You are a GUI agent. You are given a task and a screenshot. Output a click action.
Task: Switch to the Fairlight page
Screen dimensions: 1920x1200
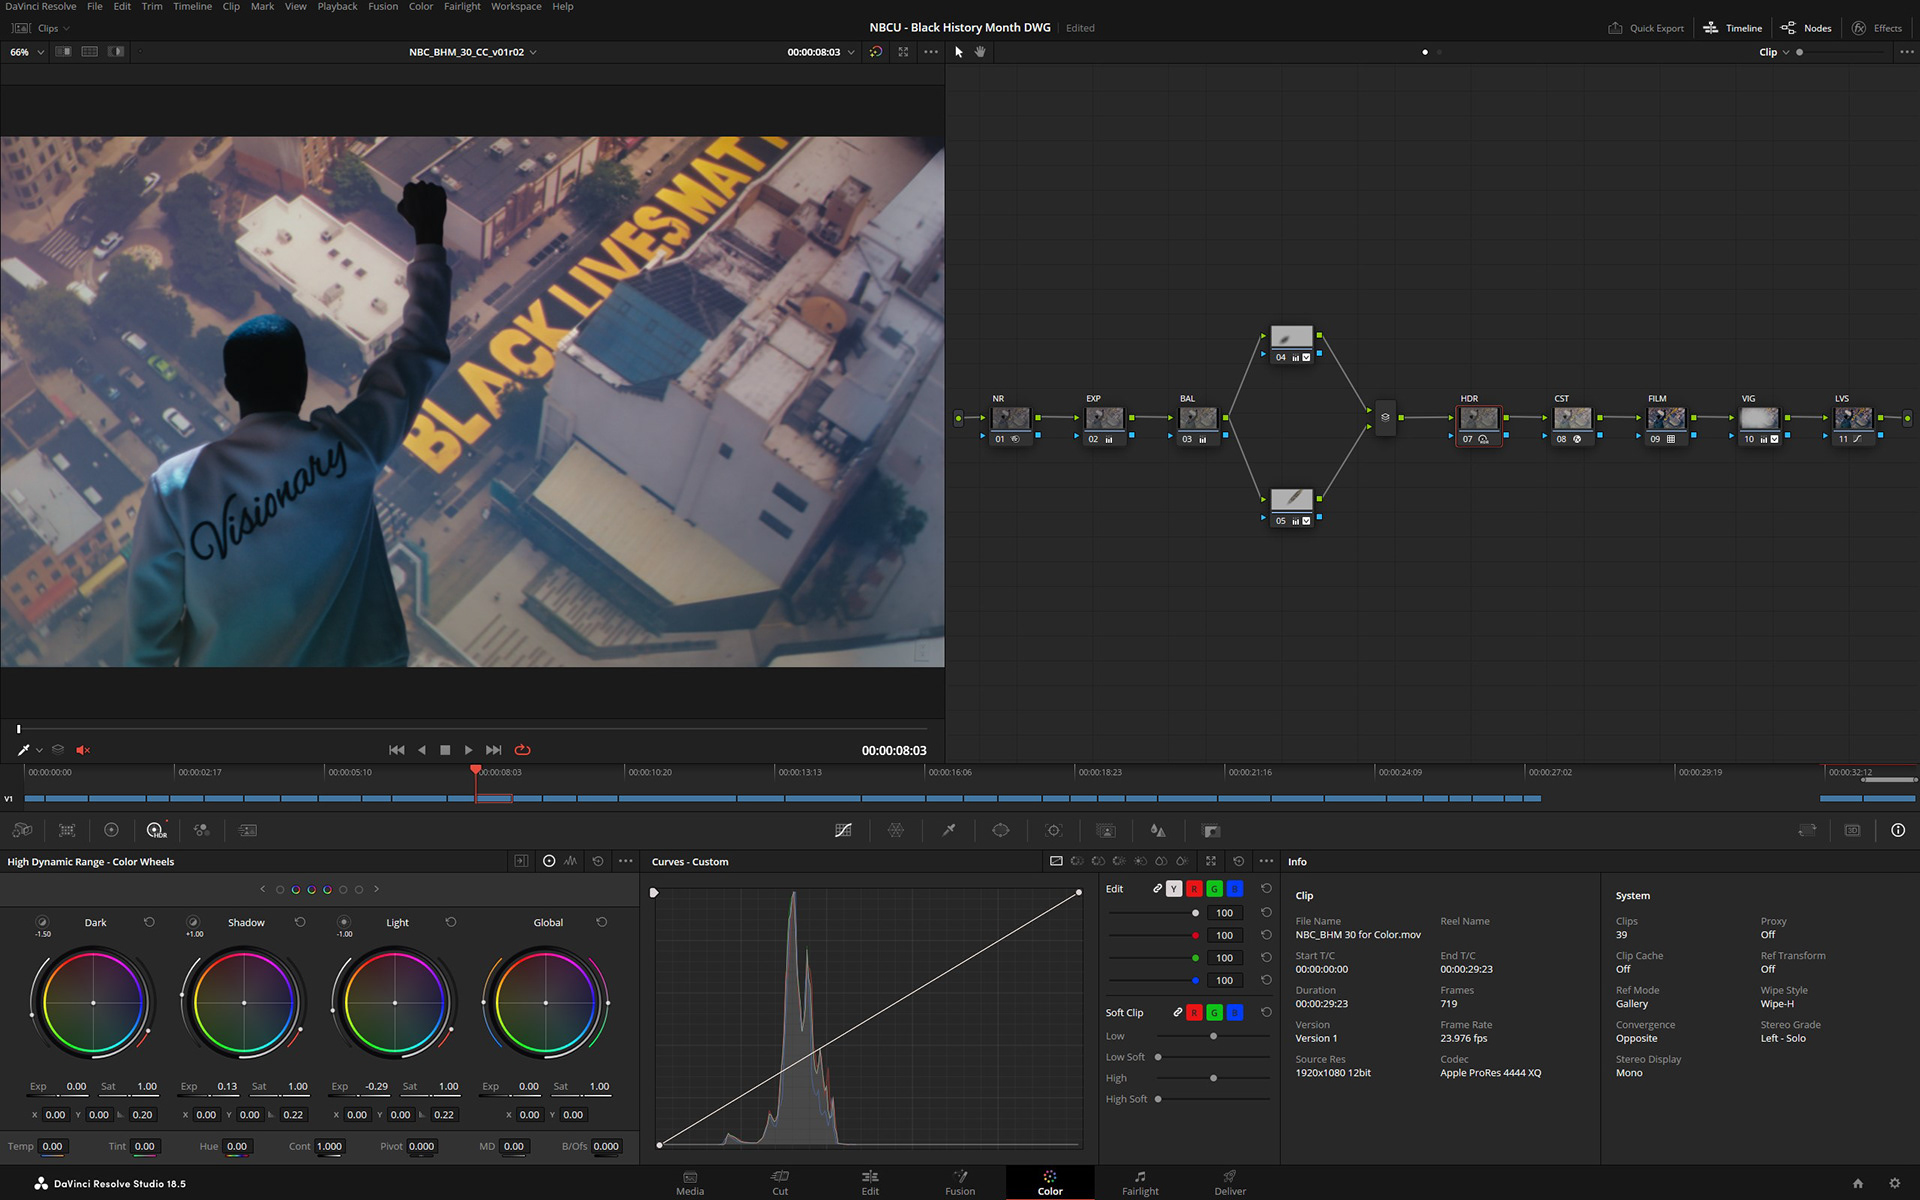(x=1140, y=1183)
